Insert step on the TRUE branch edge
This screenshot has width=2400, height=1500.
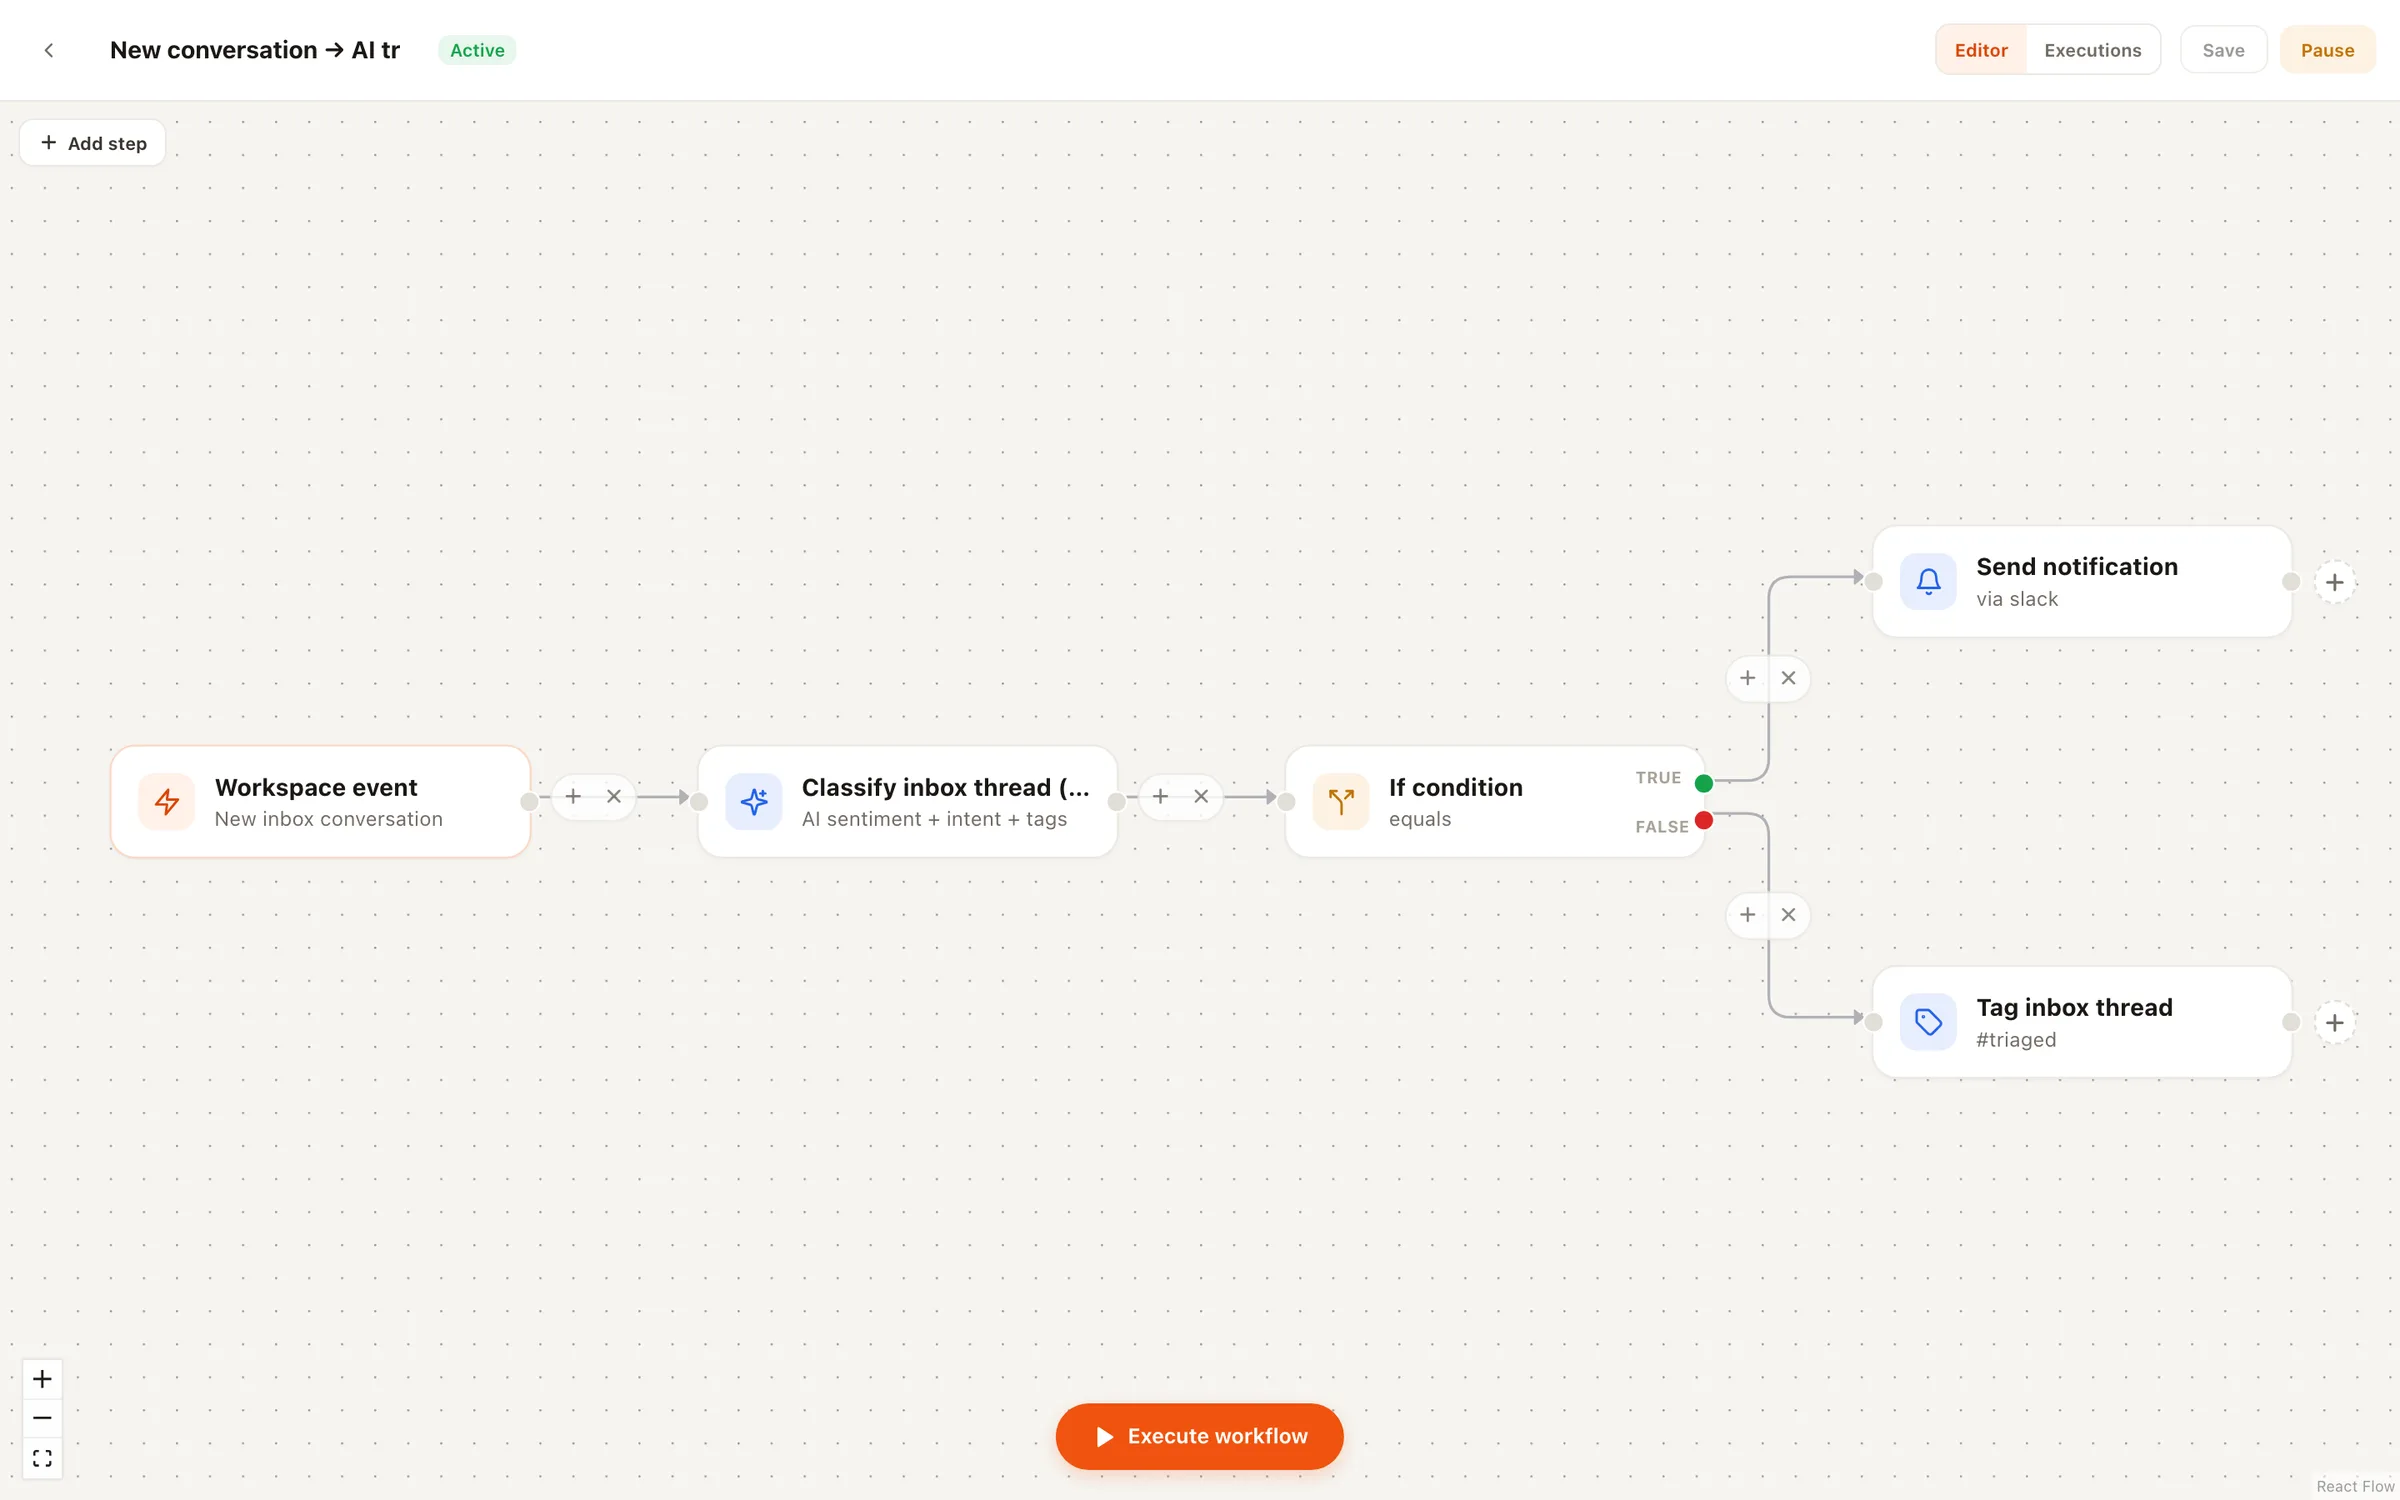click(1747, 678)
